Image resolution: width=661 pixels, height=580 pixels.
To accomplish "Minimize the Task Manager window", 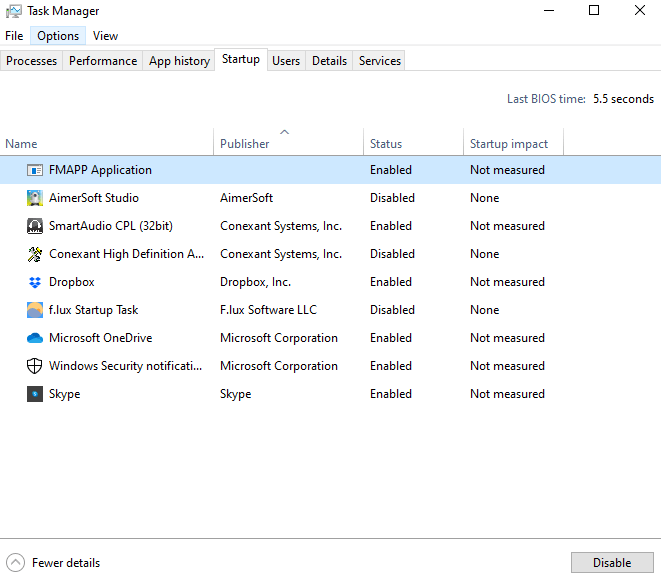I will [x=549, y=10].
